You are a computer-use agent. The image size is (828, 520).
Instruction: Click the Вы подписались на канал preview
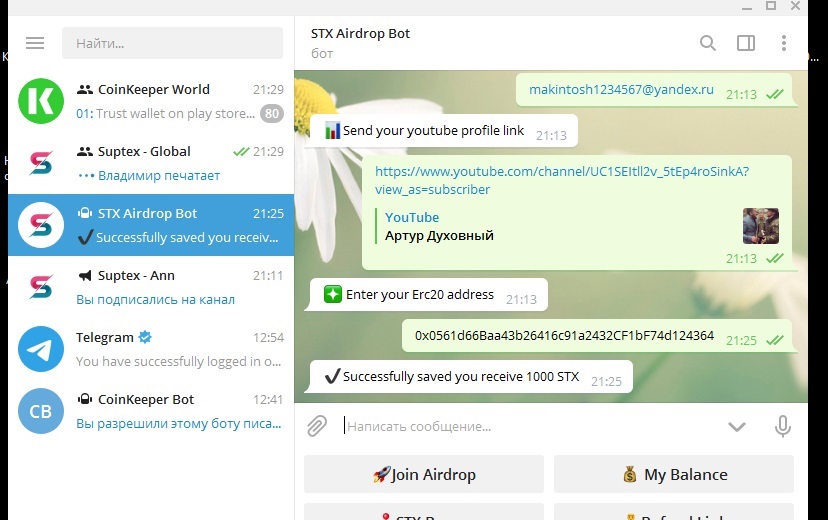click(x=155, y=299)
